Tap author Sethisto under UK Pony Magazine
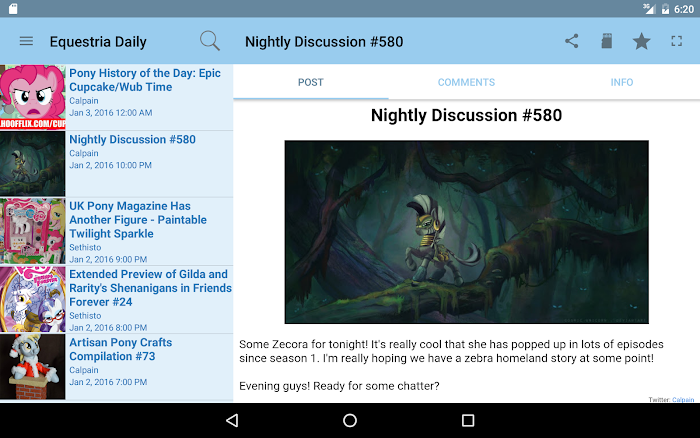The width and height of the screenshot is (700, 438). [x=85, y=247]
